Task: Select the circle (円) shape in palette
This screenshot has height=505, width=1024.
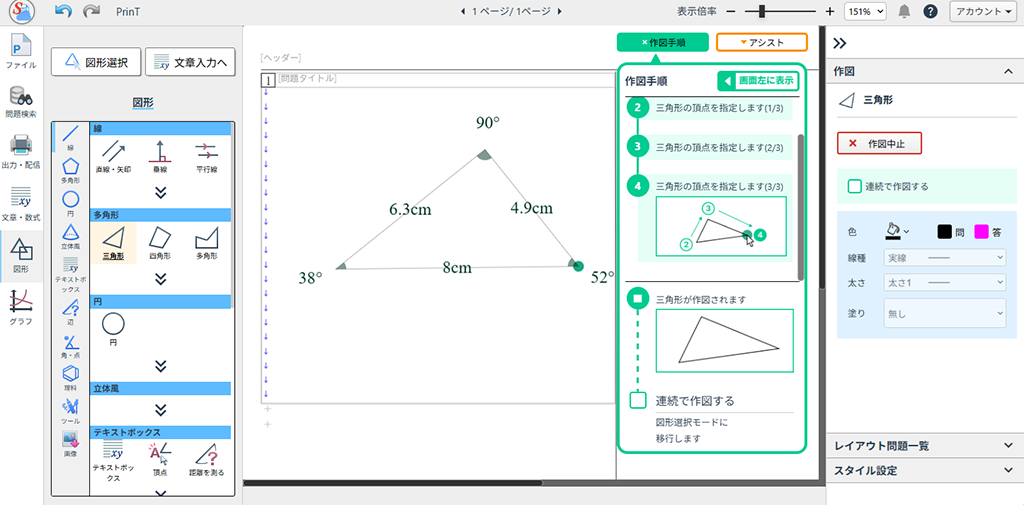Action: point(113,325)
